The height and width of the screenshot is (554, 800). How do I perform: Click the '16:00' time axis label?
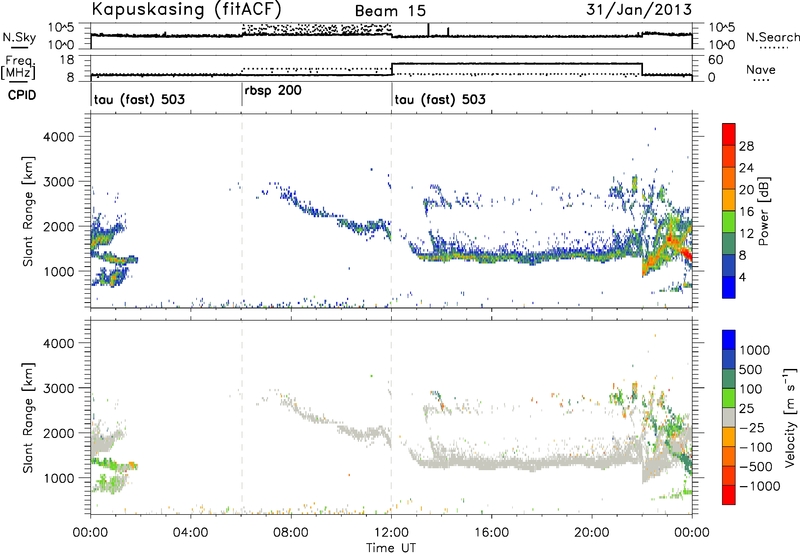[x=491, y=533]
